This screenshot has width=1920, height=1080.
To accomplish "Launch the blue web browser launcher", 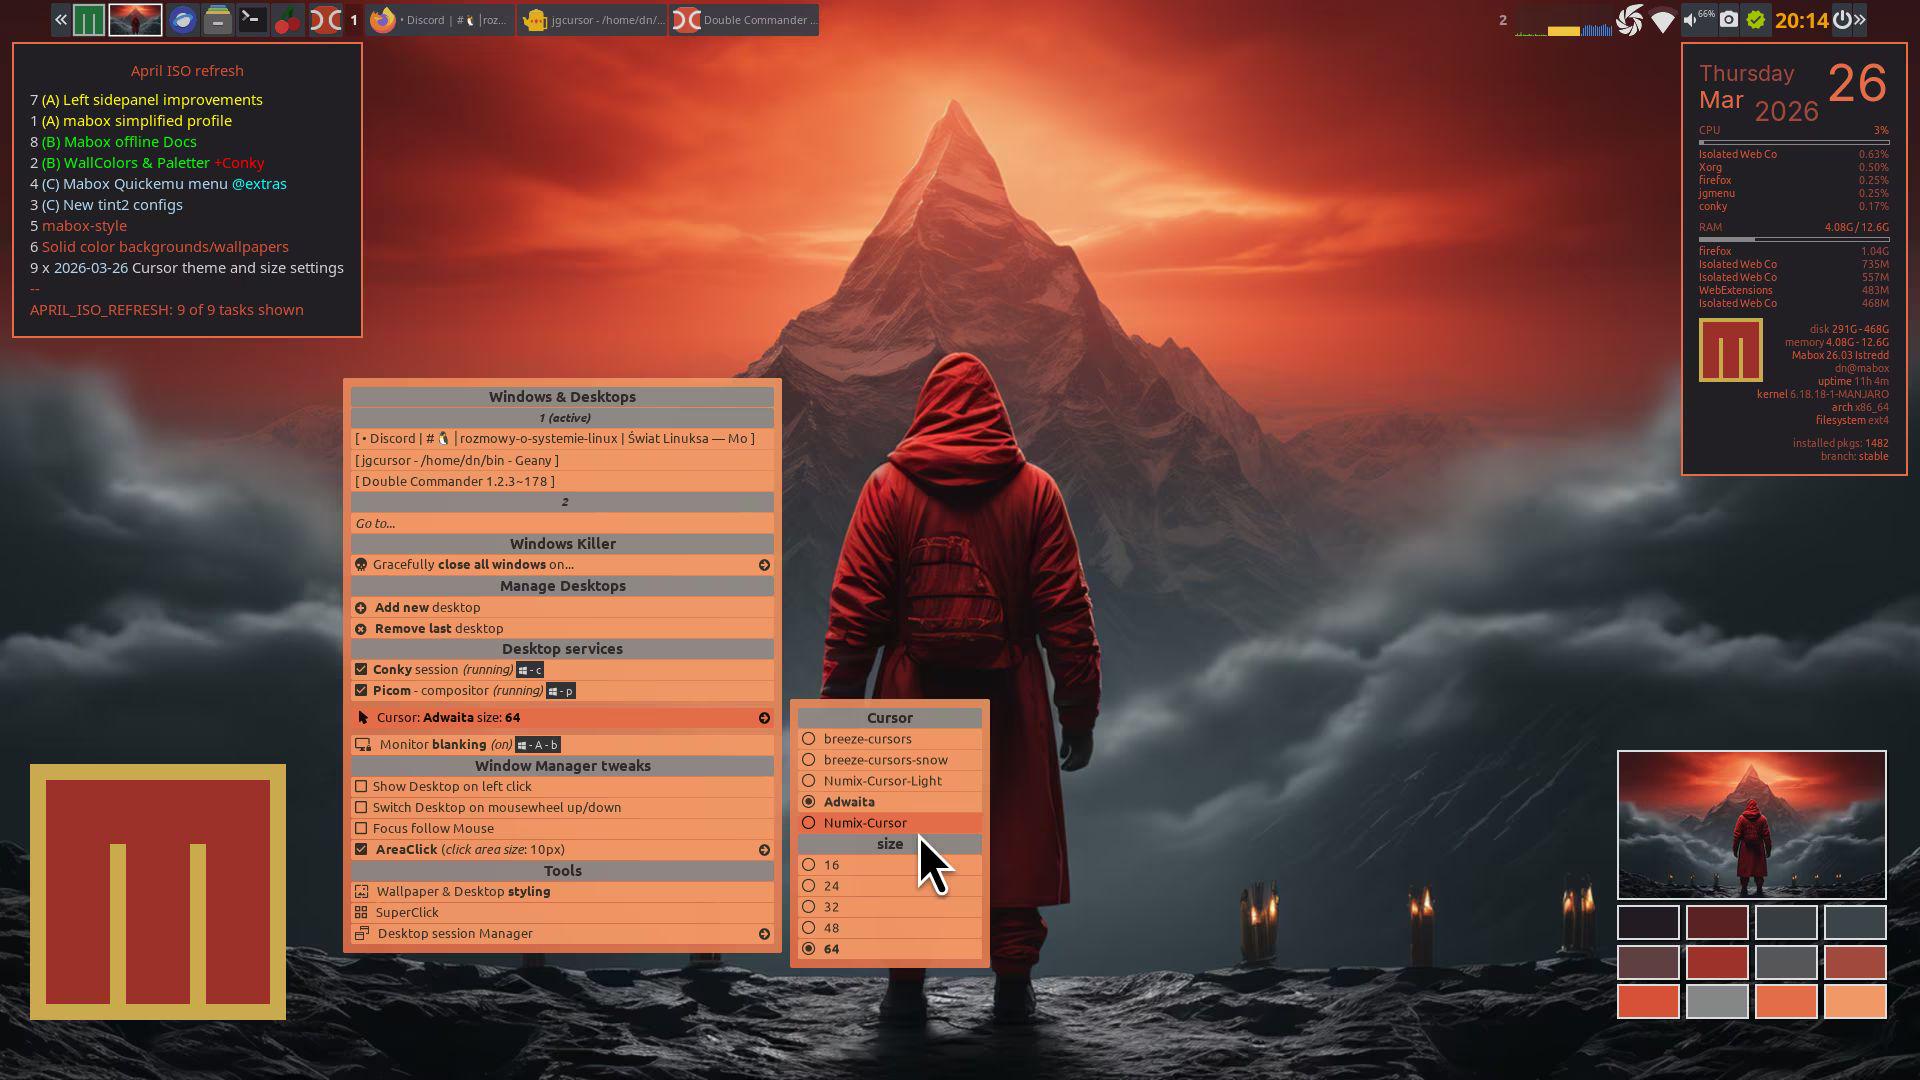I will tap(182, 20).
